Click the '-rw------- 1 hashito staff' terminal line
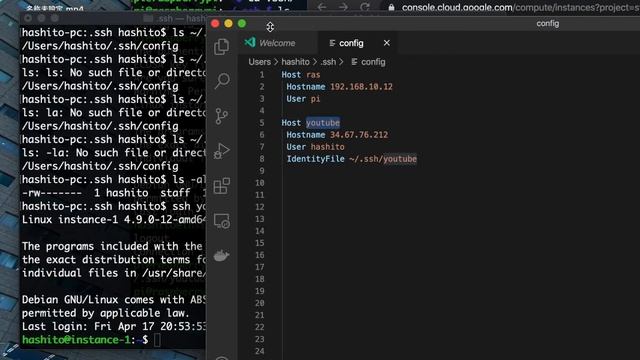 pyautogui.click(x=113, y=193)
